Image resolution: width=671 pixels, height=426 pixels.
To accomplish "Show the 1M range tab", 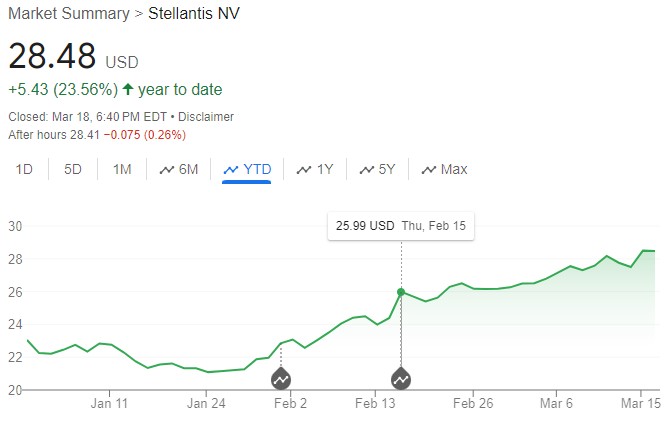I will click(122, 170).
